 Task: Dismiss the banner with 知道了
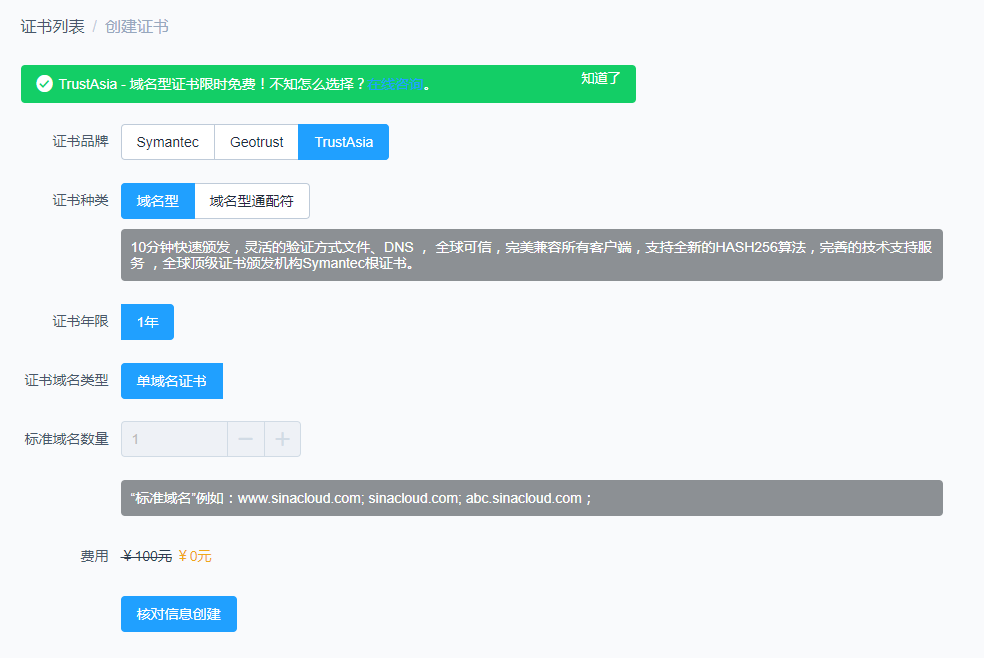click(x=601, y=78)
